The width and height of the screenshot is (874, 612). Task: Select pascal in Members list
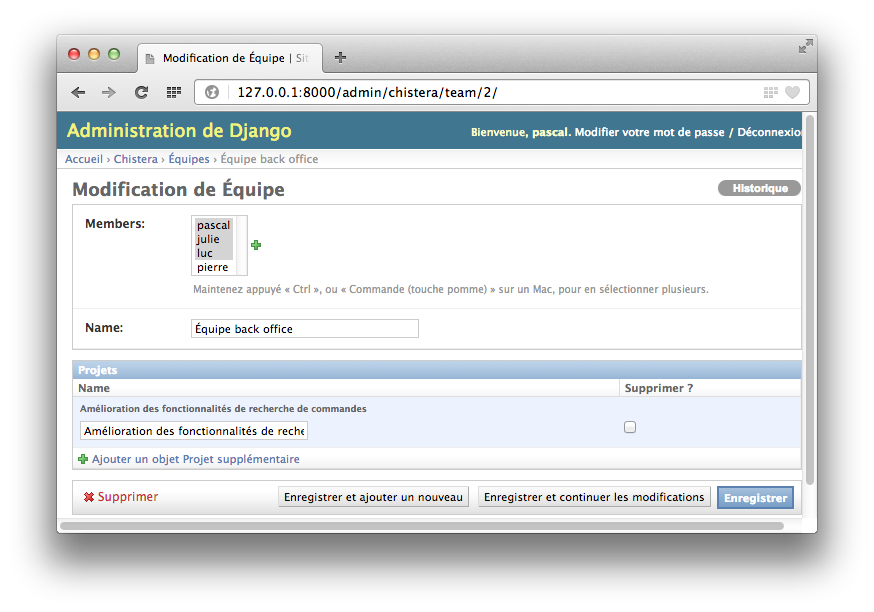[x=213, y=225]
